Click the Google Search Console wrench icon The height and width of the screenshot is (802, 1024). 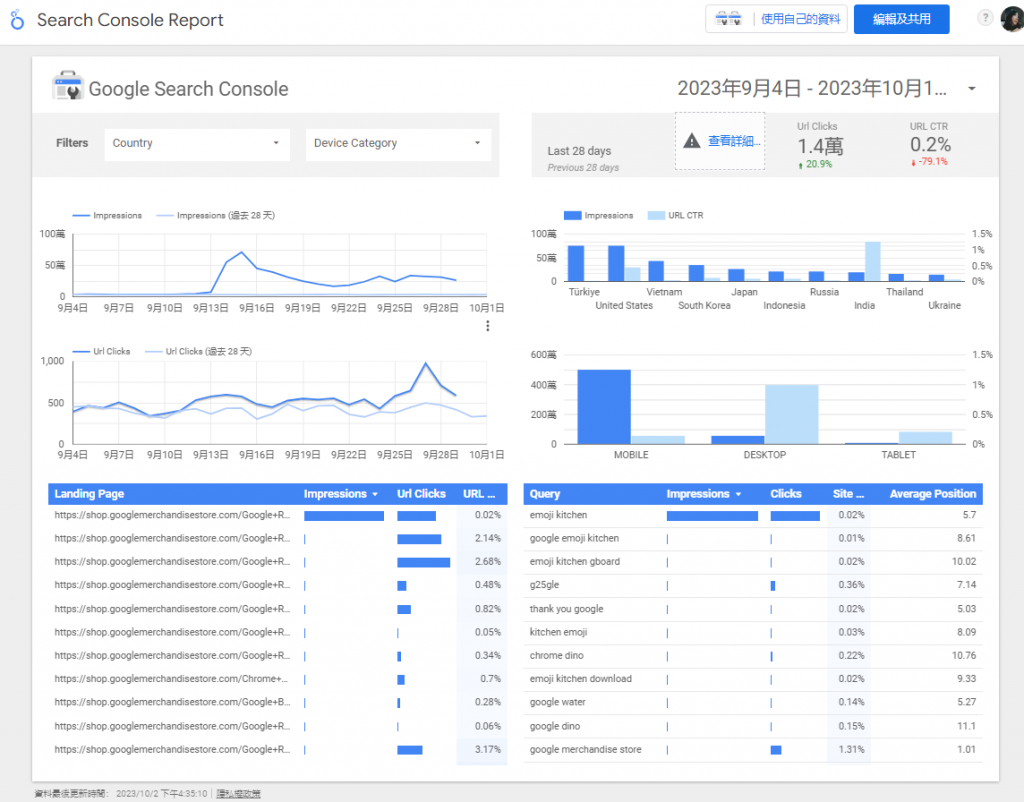(67, 86)
